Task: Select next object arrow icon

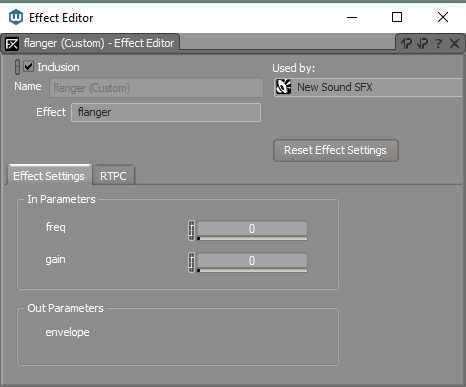Action: (422, 43)
